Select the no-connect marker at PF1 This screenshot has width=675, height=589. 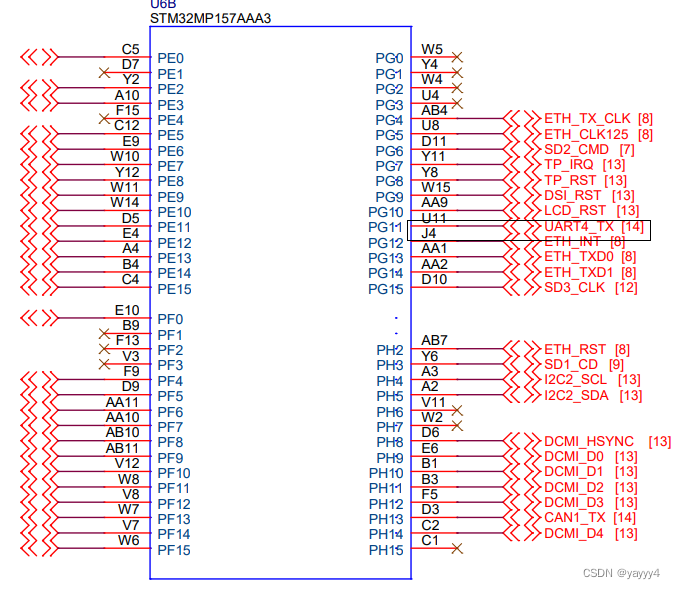click(104, 334)
